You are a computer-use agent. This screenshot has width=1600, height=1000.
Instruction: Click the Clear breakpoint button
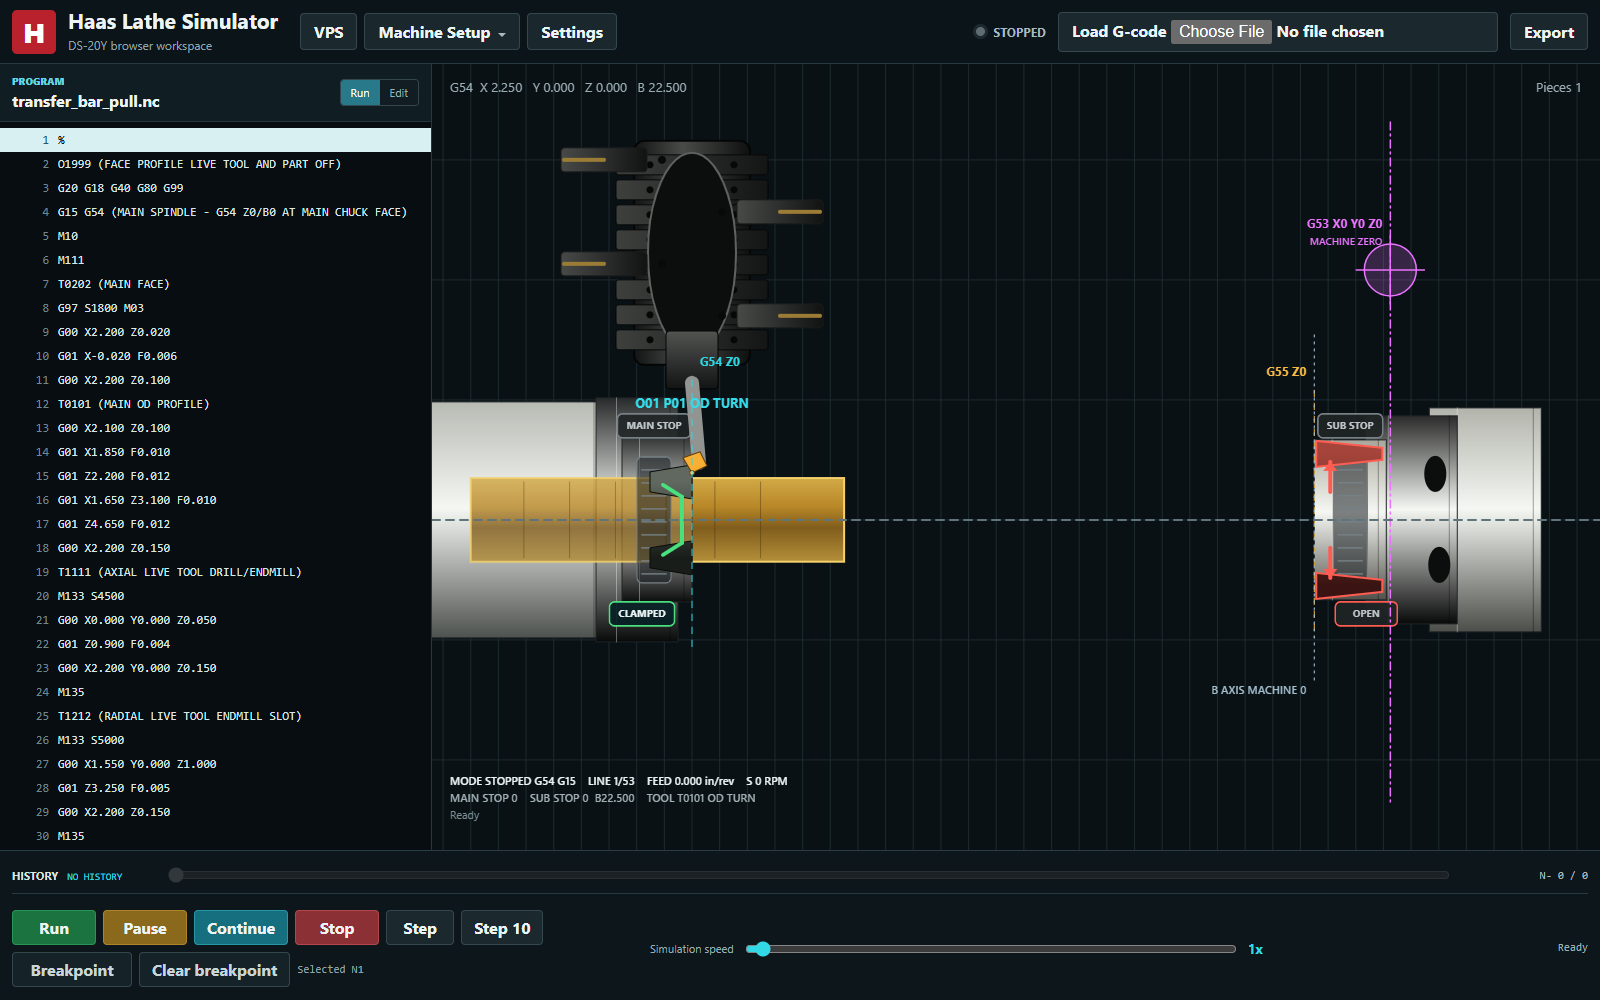[x=215, y=970]
